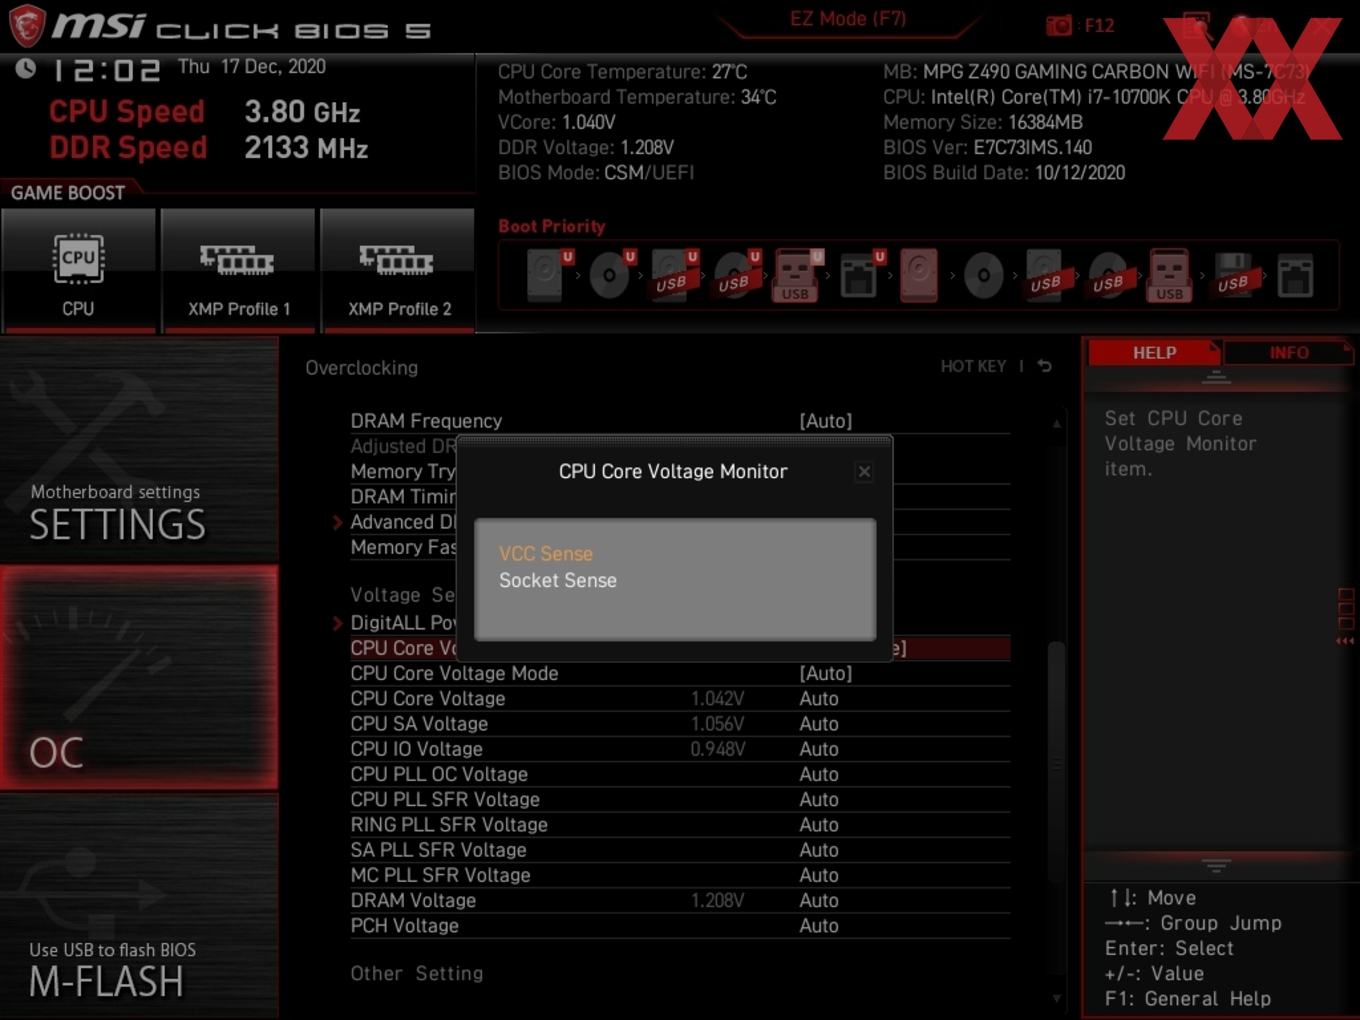1360x1020 pixels.
Task: Expand the DigitALL Power submenu arrow
Action: pos(337,623)
